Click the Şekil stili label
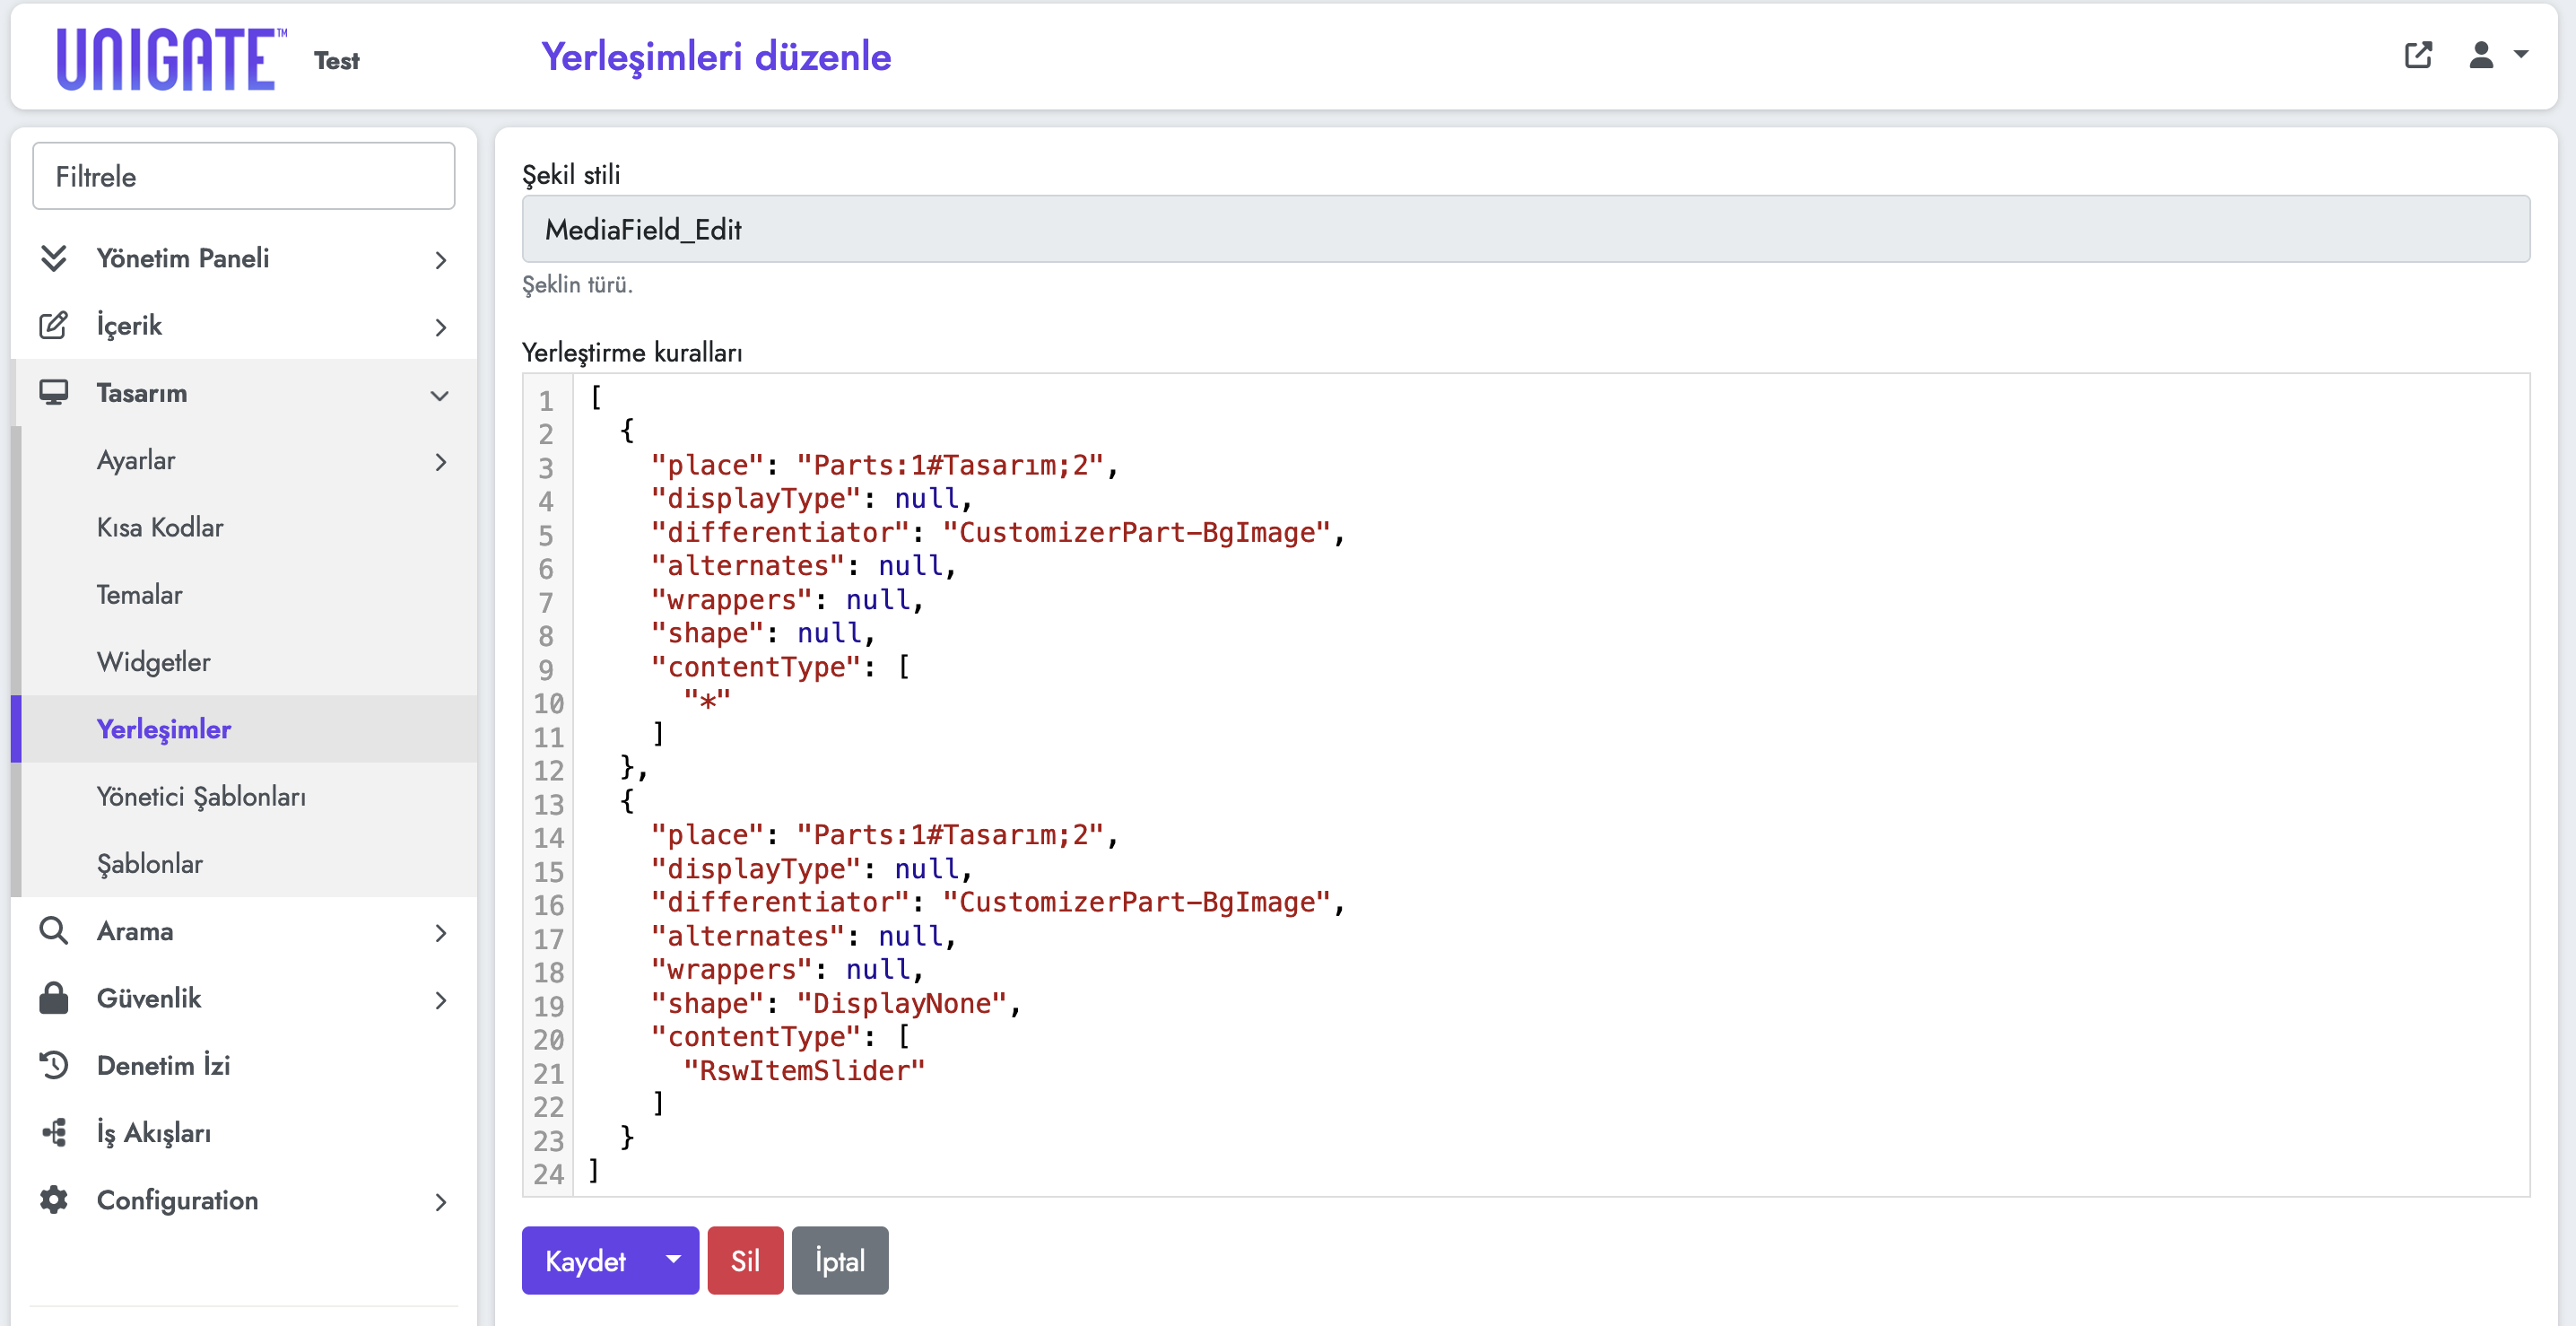Viewport: 2576px width, 1326px height. [x=571, y=175]
